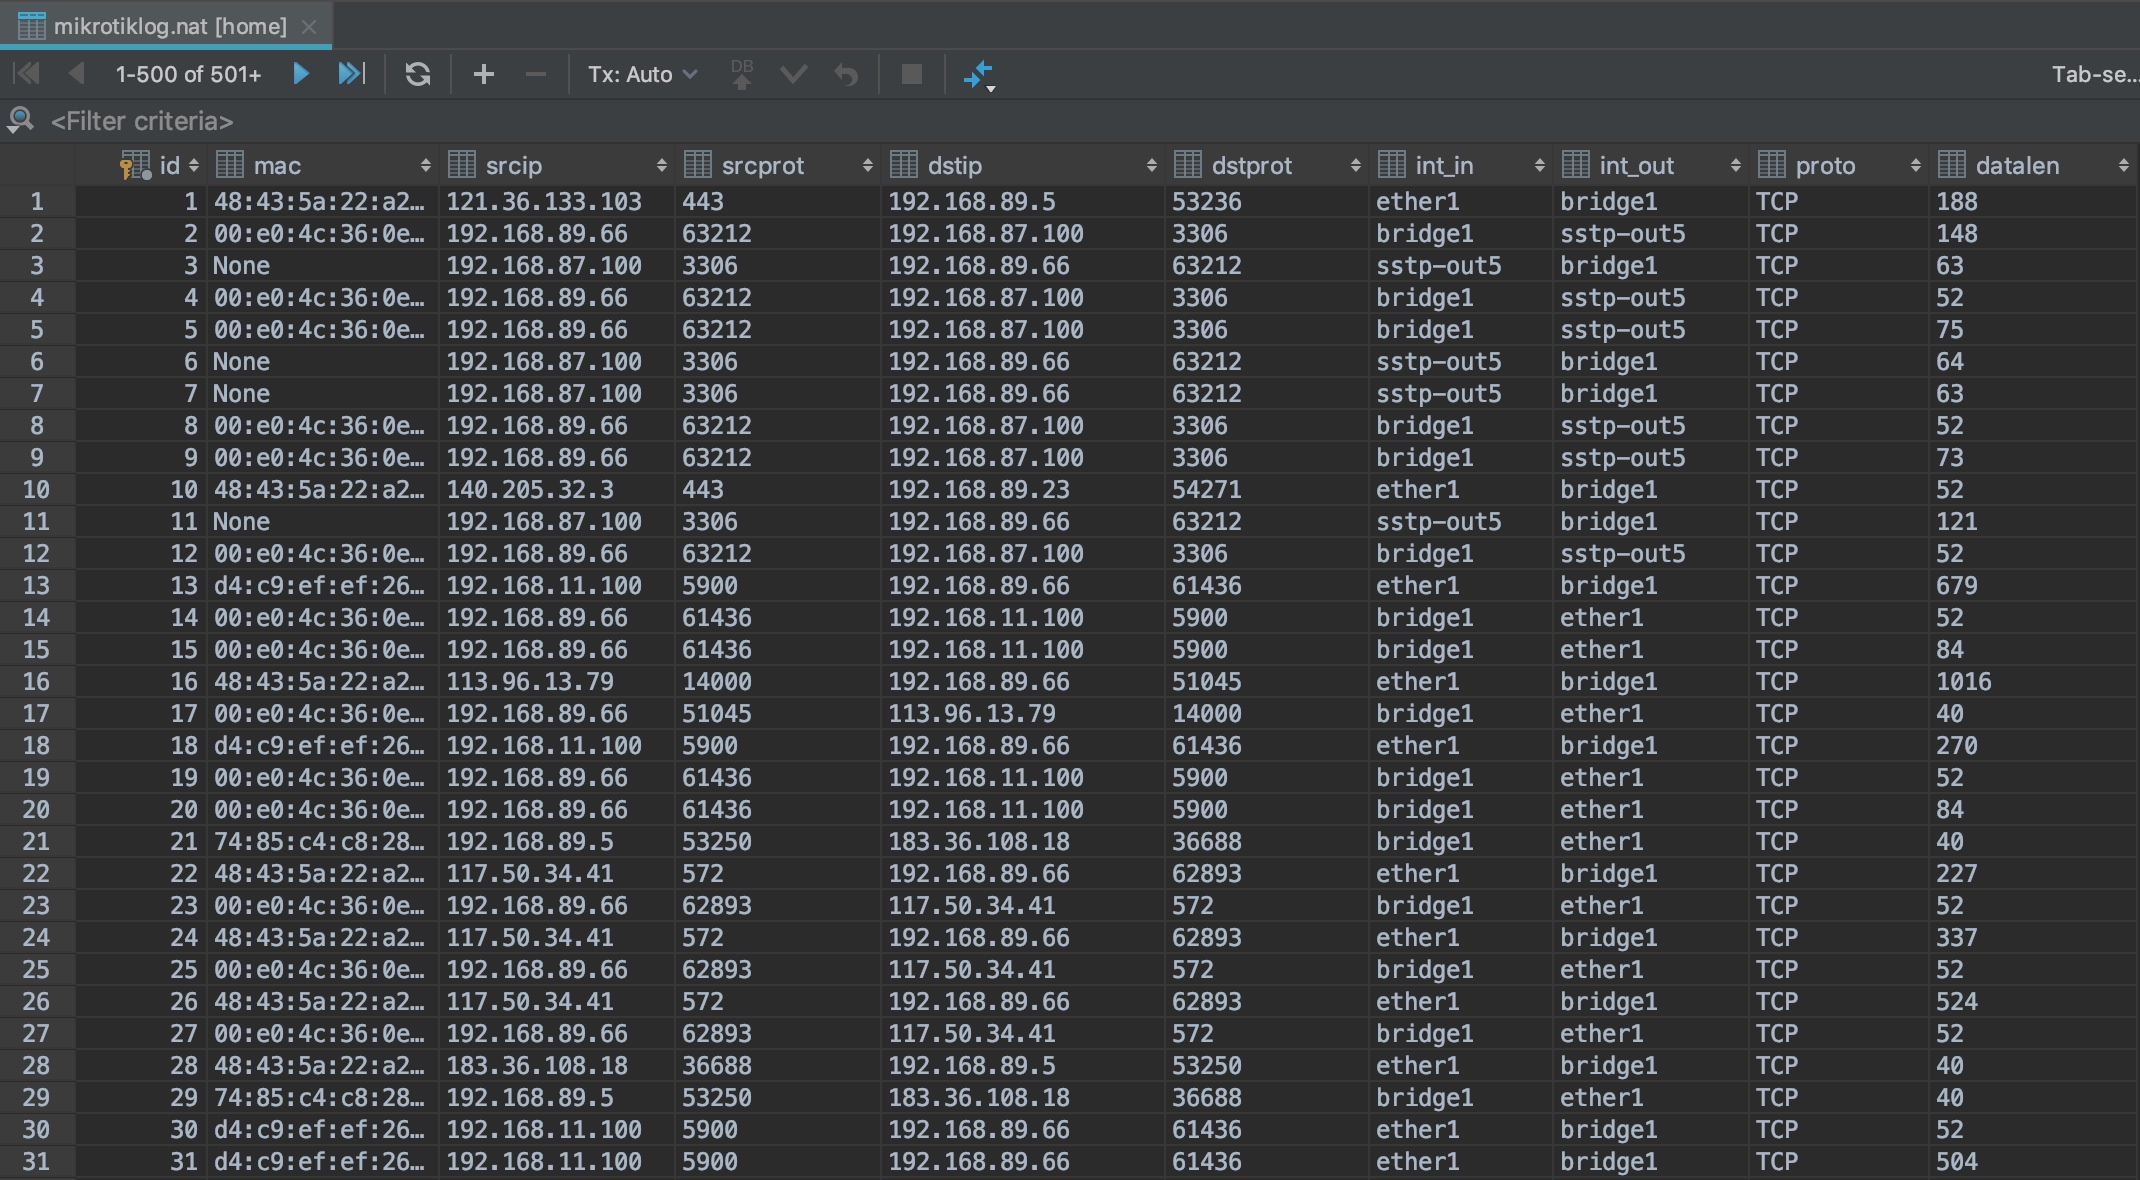Image resolution: width=2140 pixels, height=1180 pixels.
Task: Select srcprot cell 14000
Action: click(778, 681)
